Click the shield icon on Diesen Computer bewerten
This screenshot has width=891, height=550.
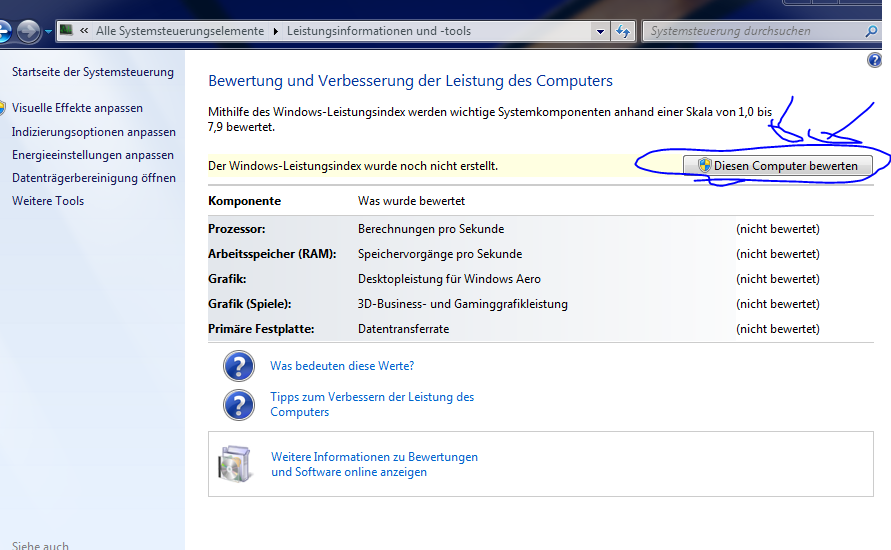pos(705,165)
